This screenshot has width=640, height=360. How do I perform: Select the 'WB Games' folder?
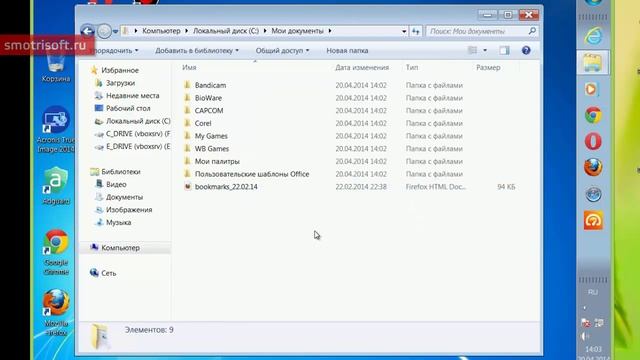click(211, 149)
